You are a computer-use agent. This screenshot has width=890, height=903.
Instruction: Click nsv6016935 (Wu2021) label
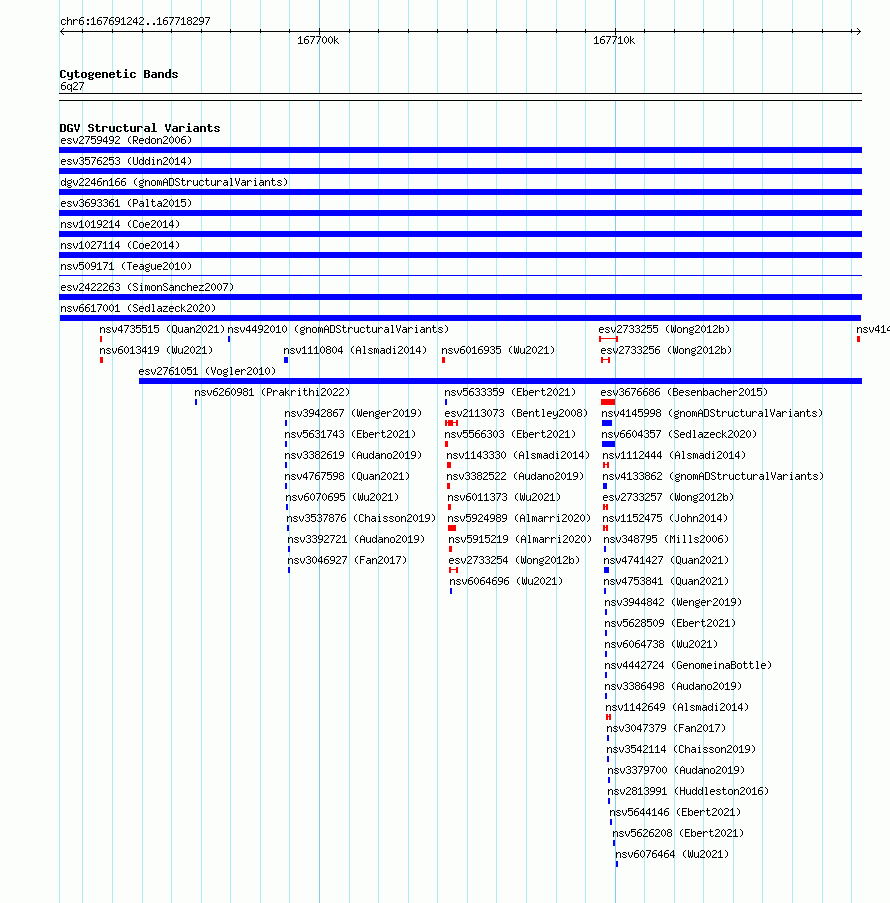498,351
